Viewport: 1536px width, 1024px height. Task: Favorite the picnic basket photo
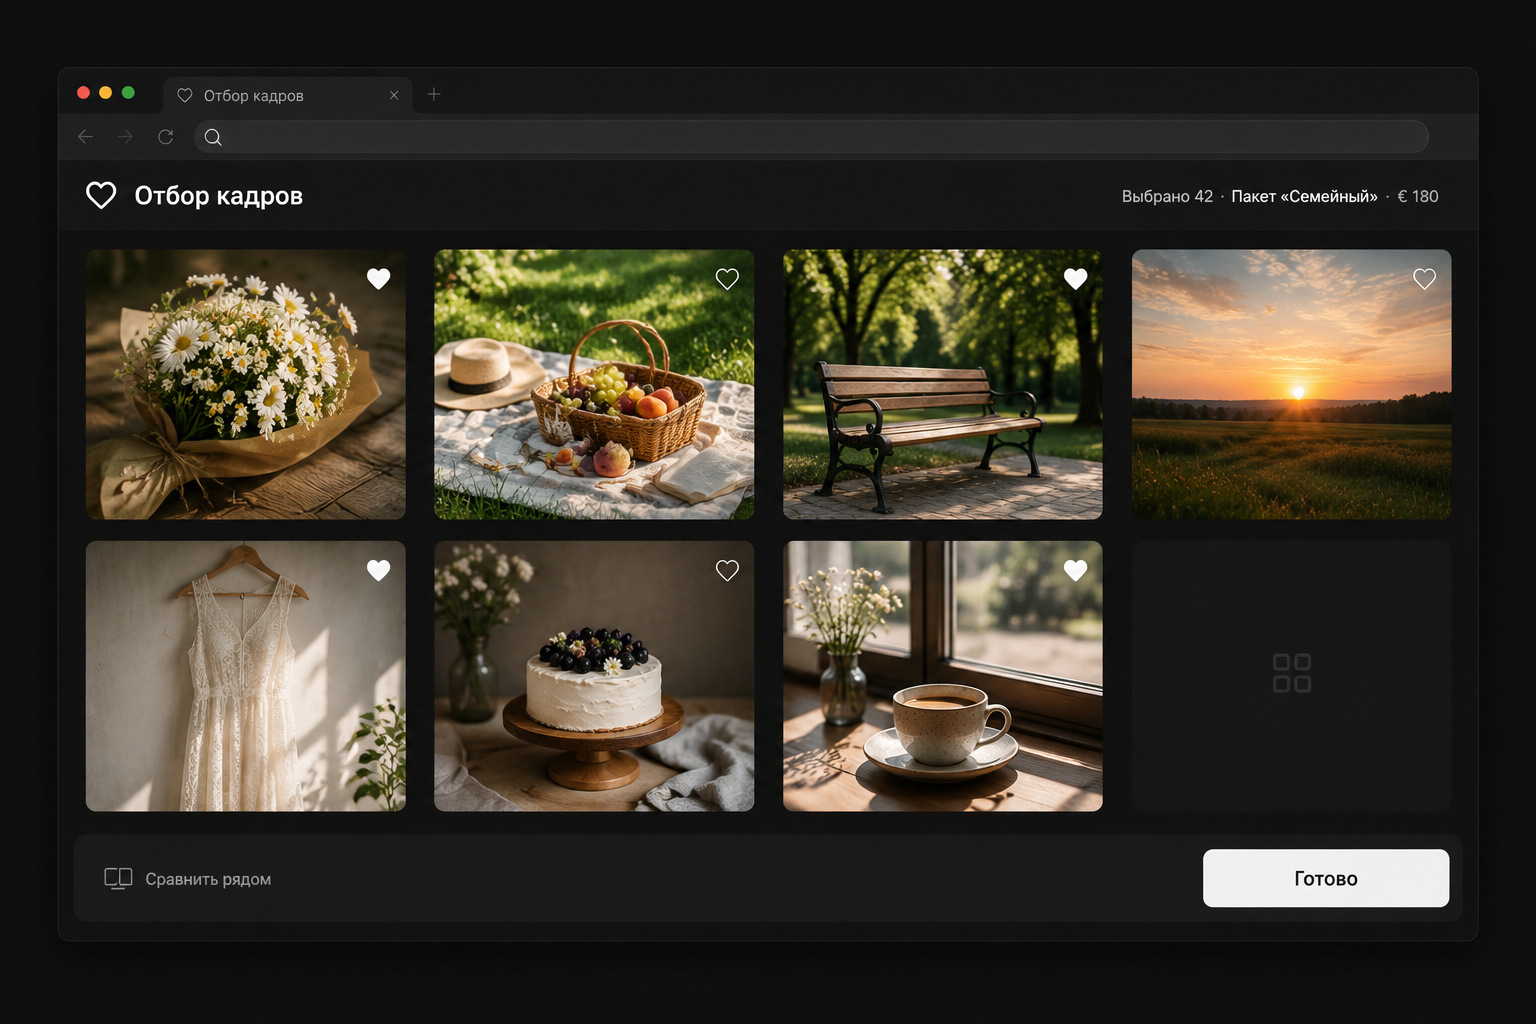click(727, 279)
